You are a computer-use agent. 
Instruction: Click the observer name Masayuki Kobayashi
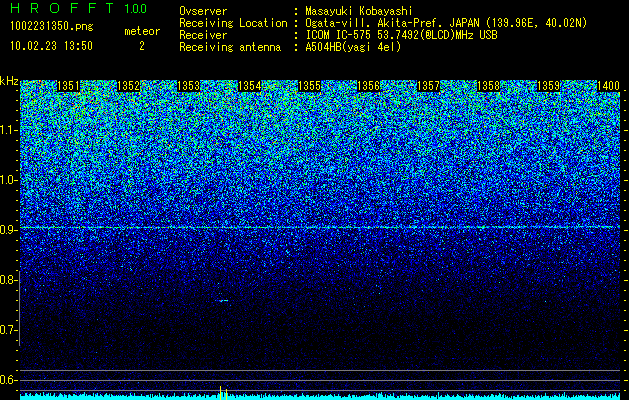tap(359, 12)
